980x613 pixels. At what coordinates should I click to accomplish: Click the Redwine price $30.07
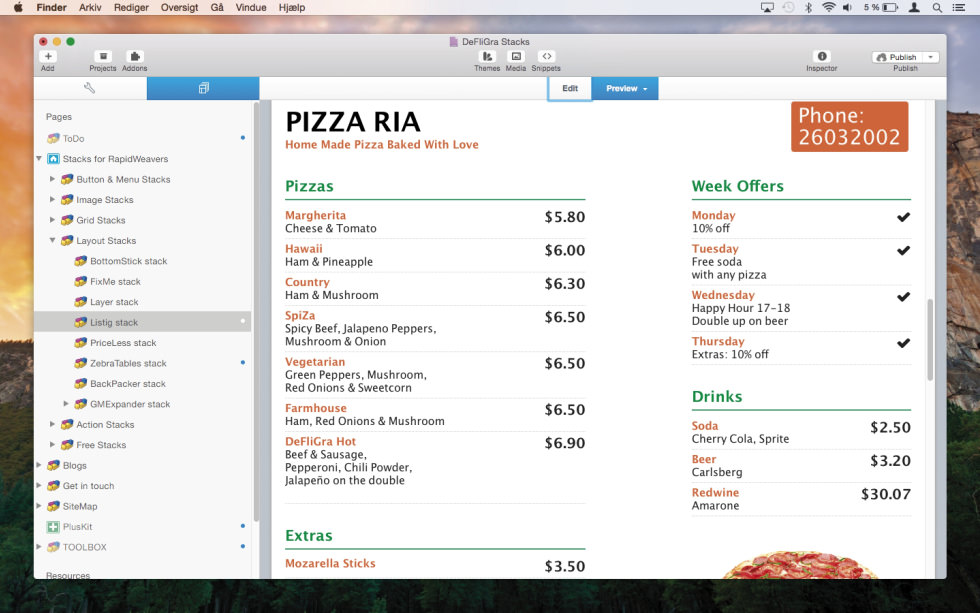886,494
